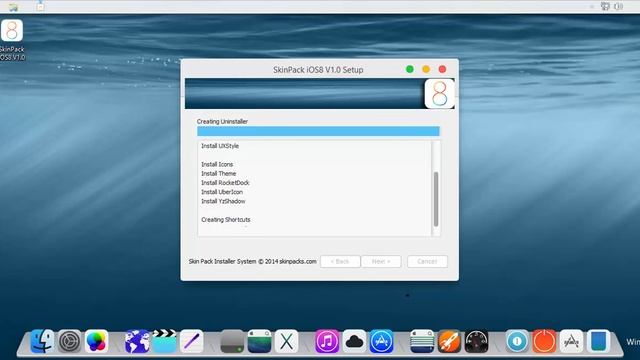The width and height of the screenshot is (640, 360).
Task: Open the purple iTunes music icon
Action: point(327,341)
